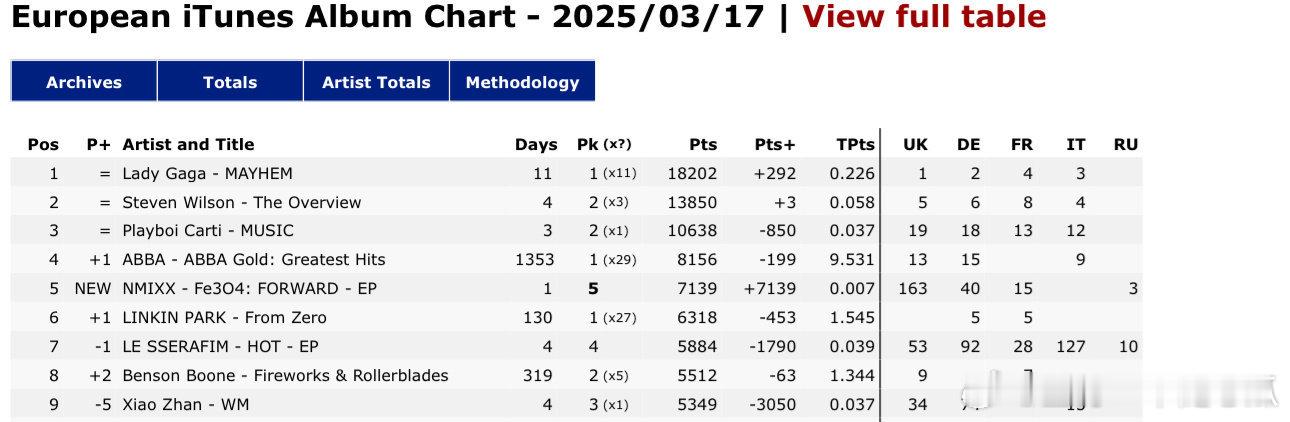Select the Steven Wilson - The Overview entry
Image resolution: width=1290 pixels, height=422 pixels.
coord(241,202)
